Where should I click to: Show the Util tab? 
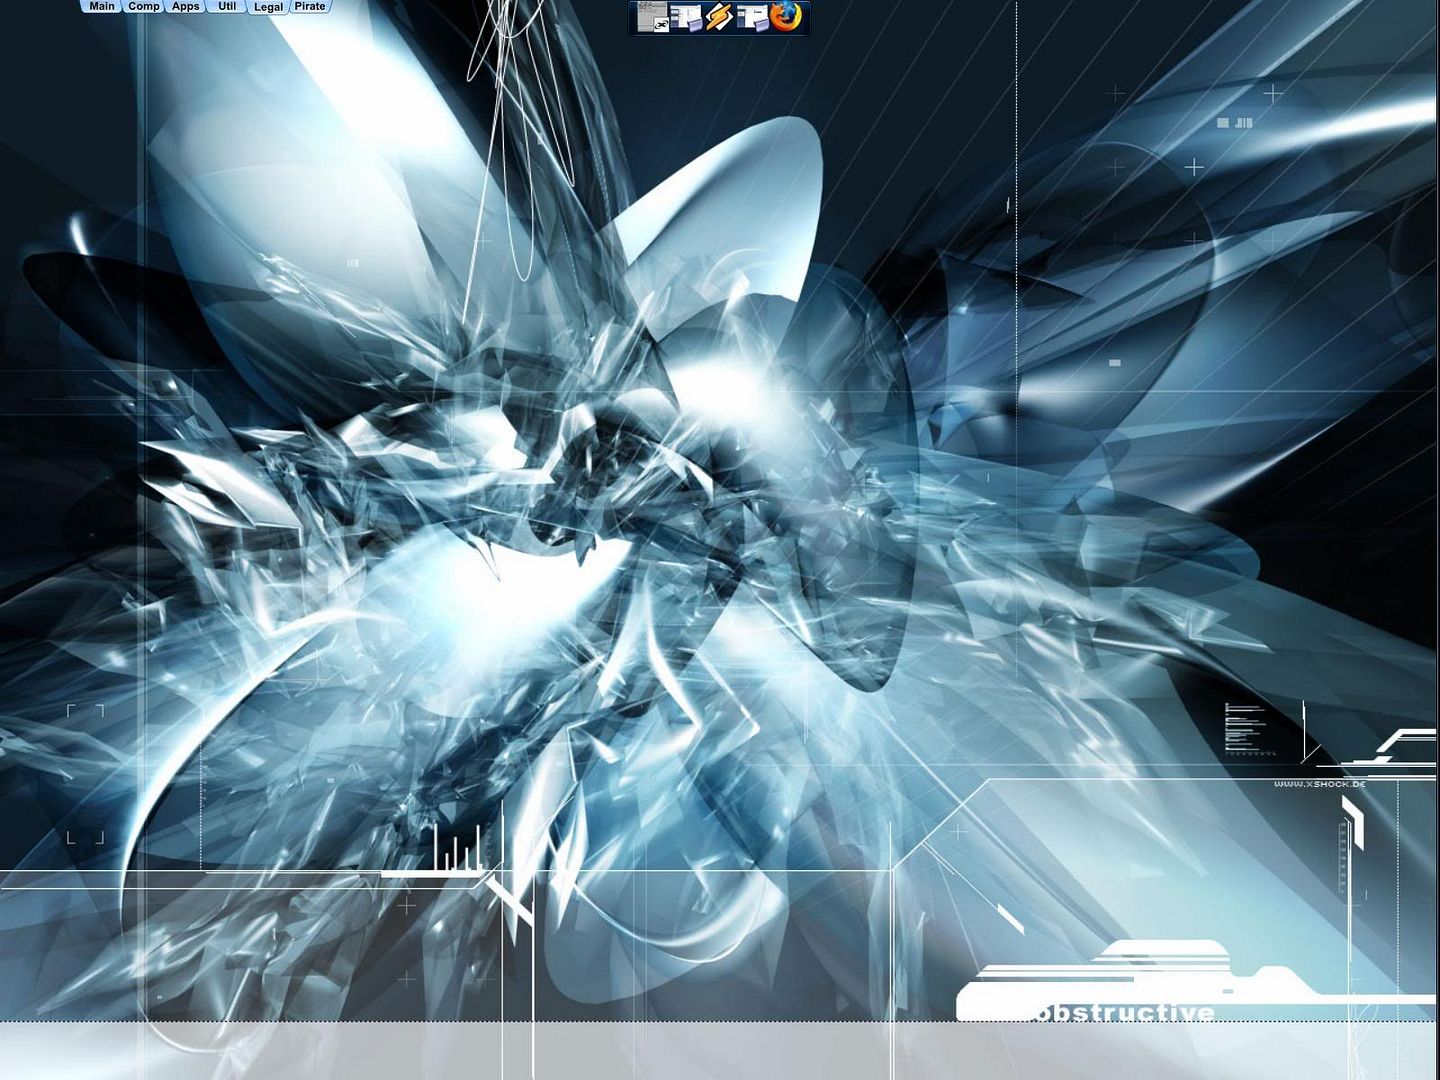[227, 6]
